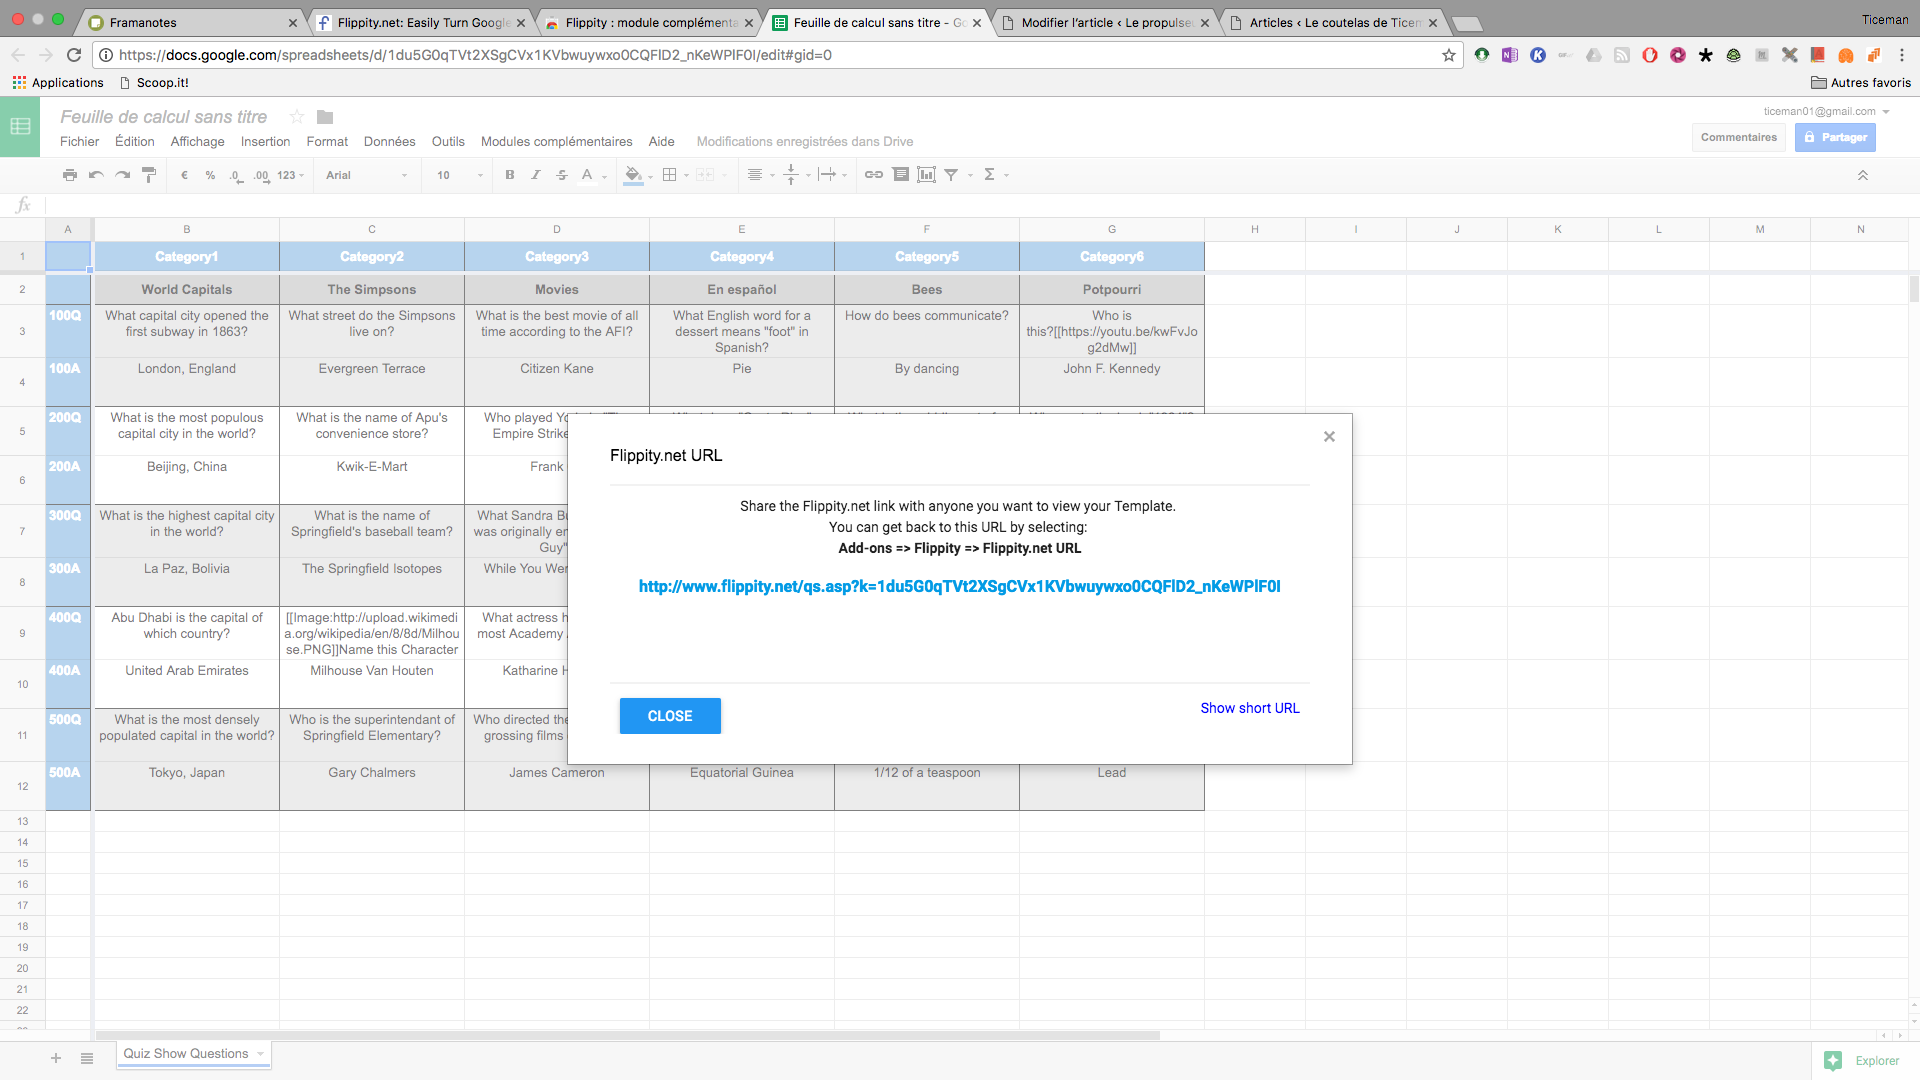Star the spreadsheet title
The image size is (1920, 1080).
tap(297, 117)
